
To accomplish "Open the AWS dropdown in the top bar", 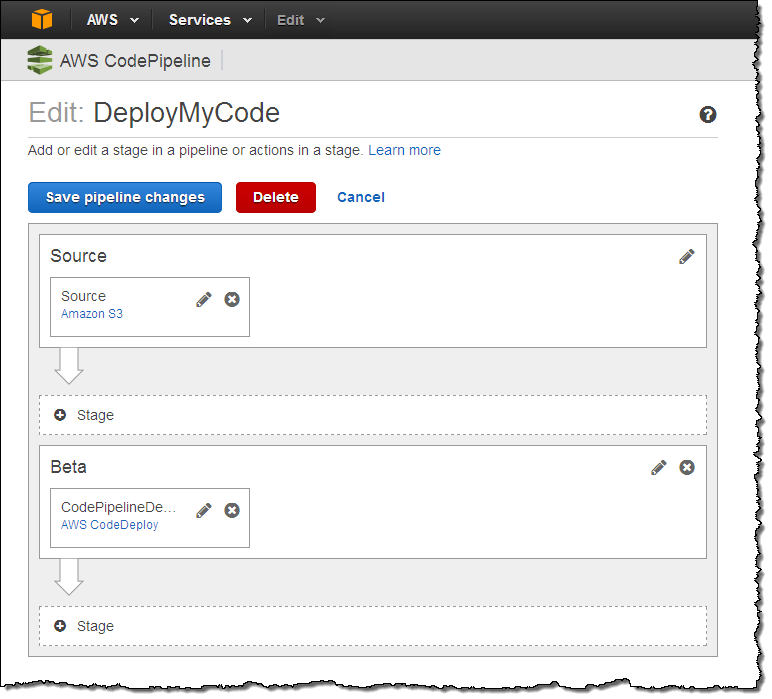I will tap(110, 20).
